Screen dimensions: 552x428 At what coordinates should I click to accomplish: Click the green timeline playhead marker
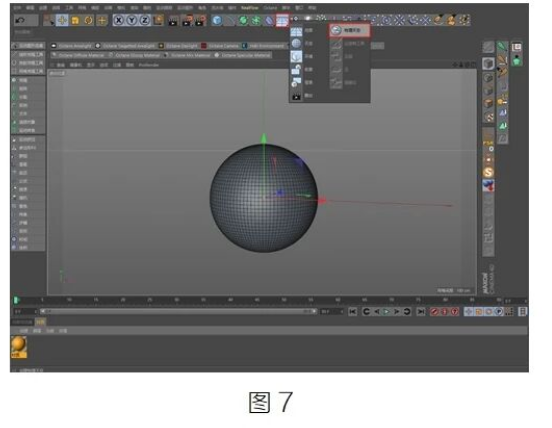click(x=16, y=300)
